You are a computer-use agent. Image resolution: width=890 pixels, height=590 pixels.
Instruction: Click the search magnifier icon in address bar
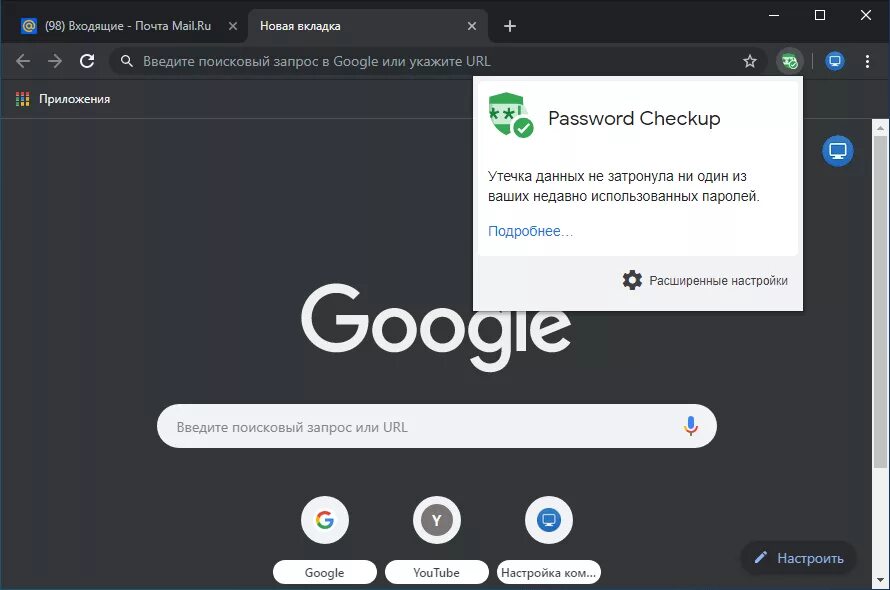coord(127,61)
